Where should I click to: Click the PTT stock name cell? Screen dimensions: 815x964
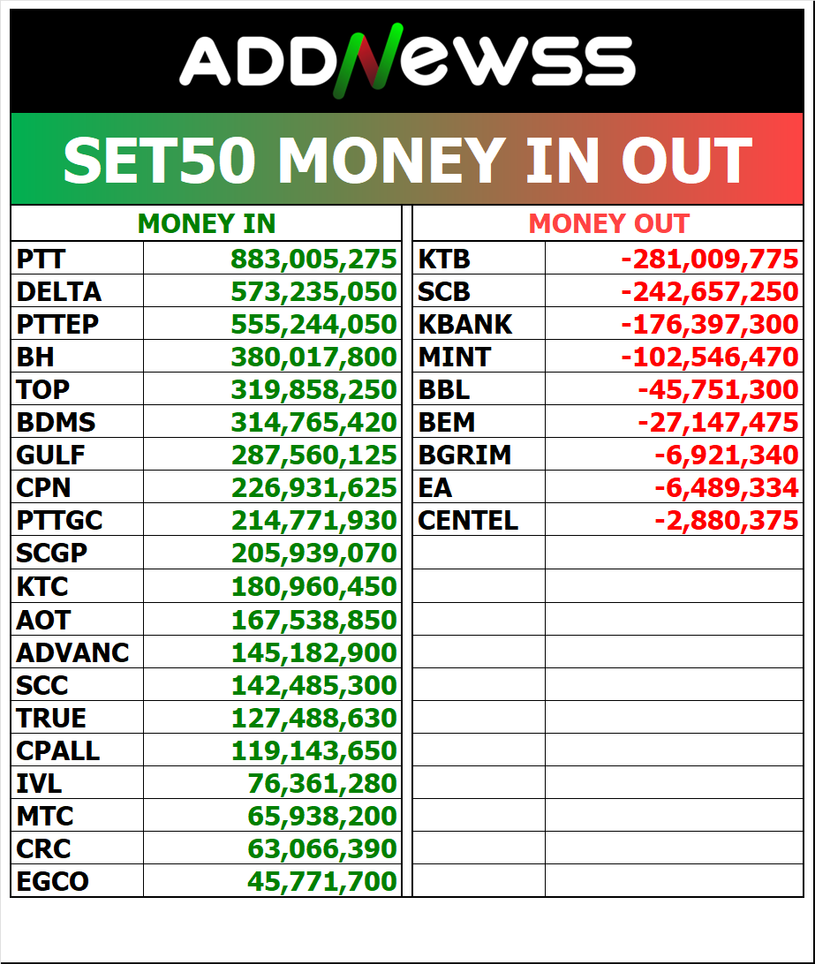tap(77, 260)
